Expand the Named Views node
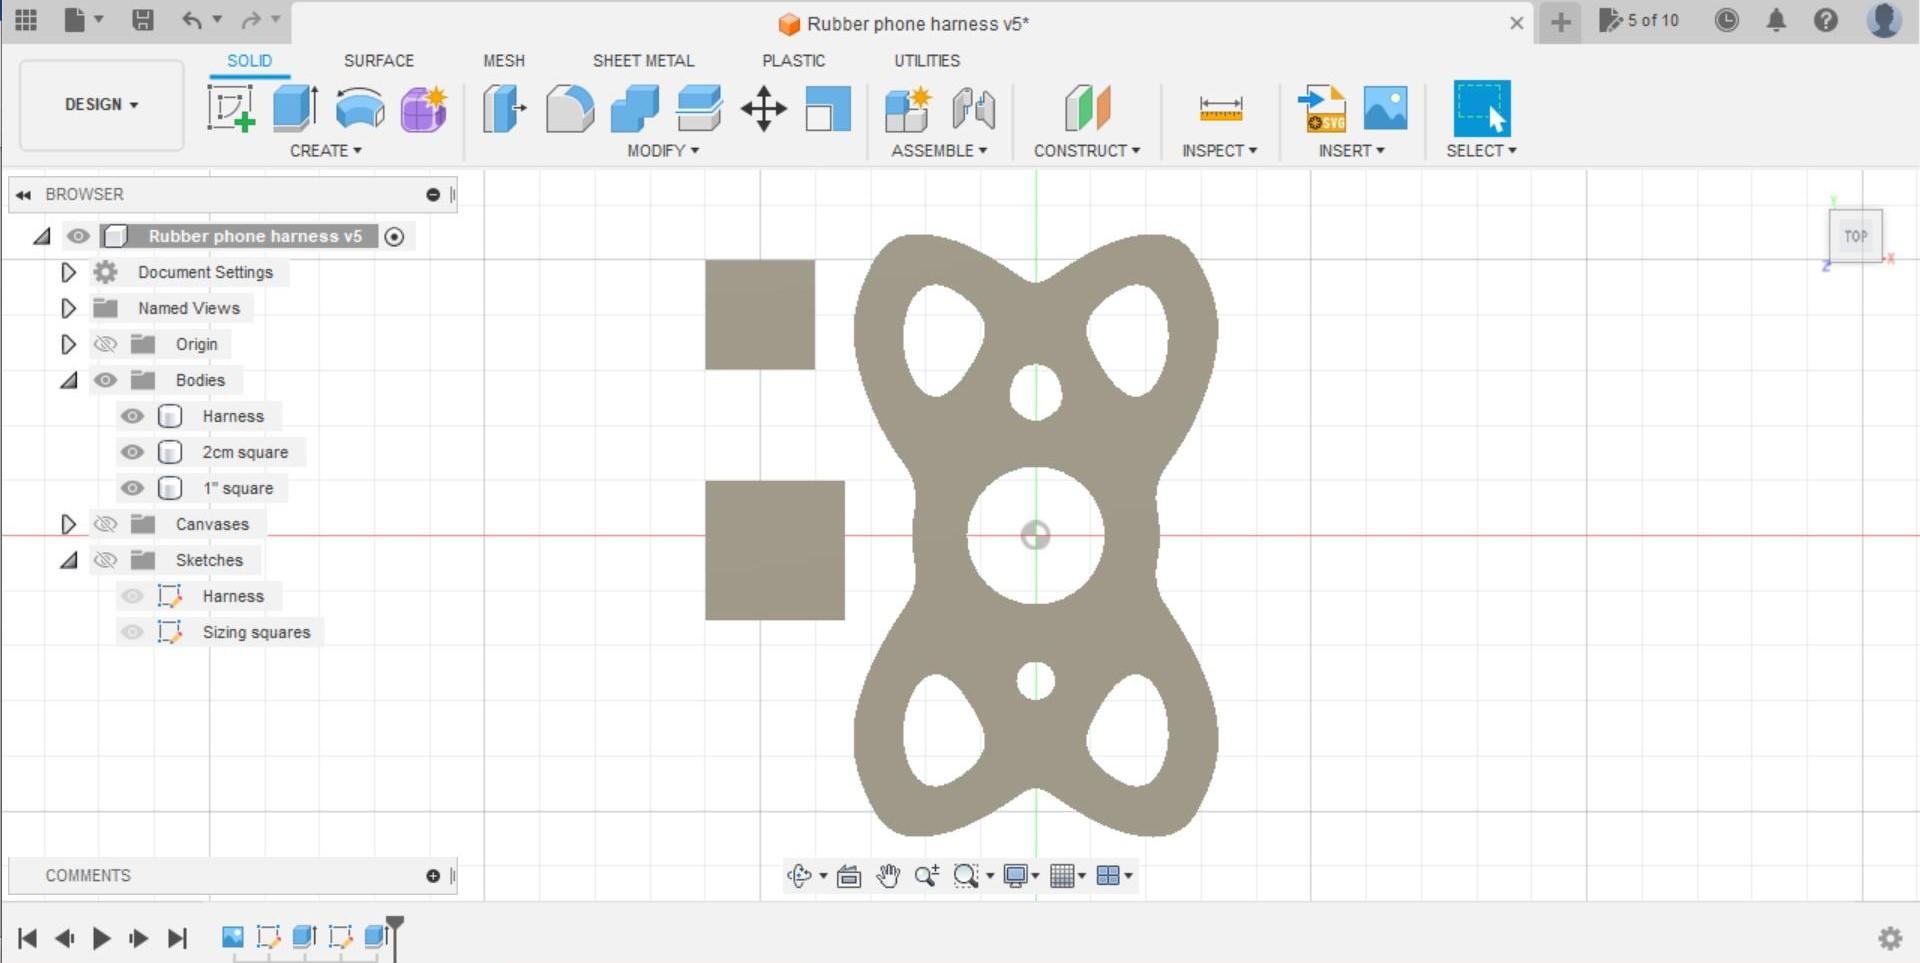 click(x=68, y=308)
